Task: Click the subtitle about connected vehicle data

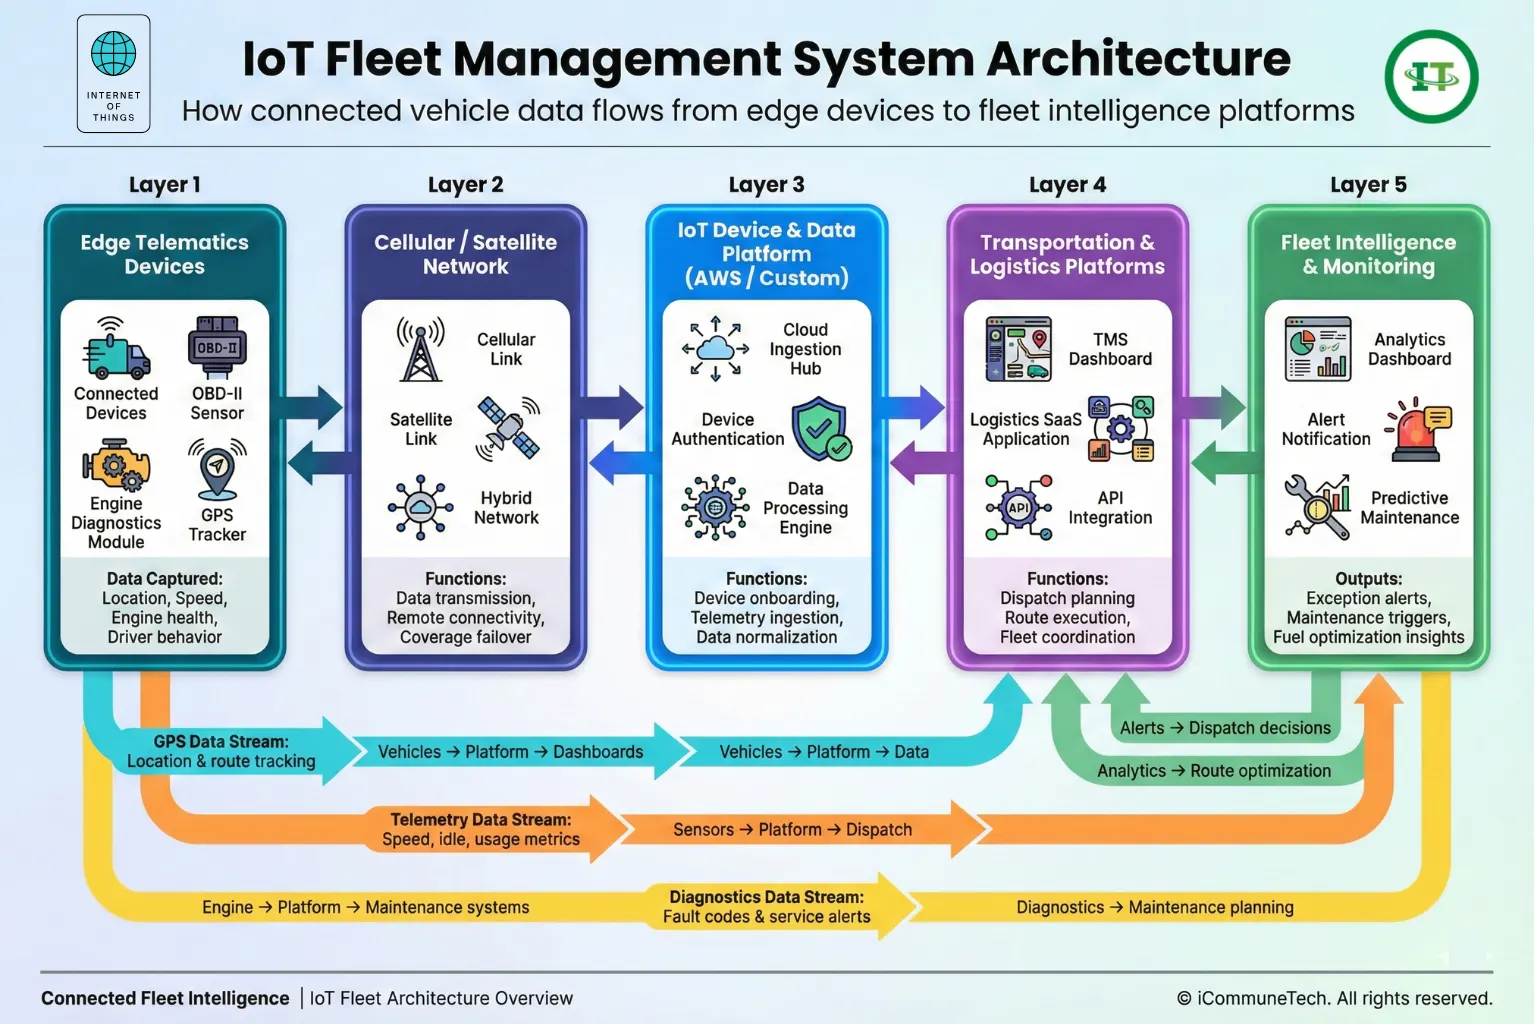Action: click(768, 110)
